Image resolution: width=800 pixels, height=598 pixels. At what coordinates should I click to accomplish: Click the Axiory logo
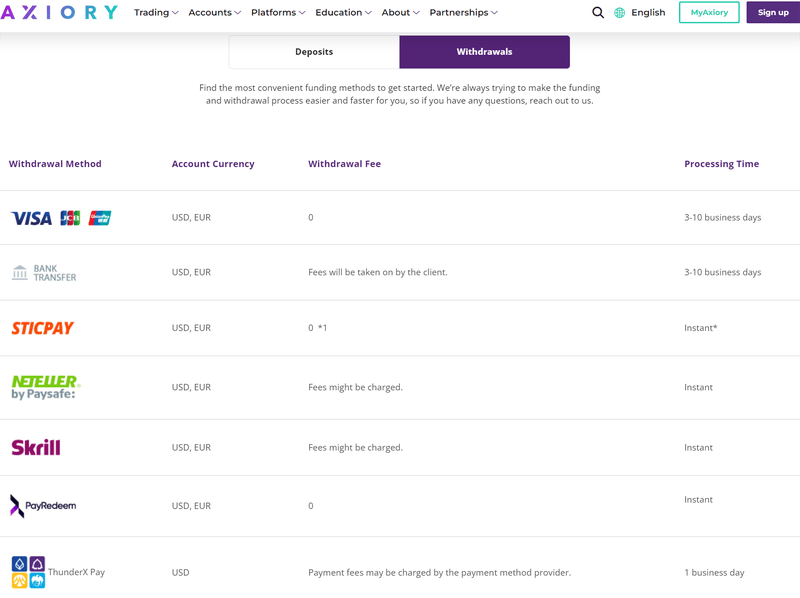(x=59, y=13)
